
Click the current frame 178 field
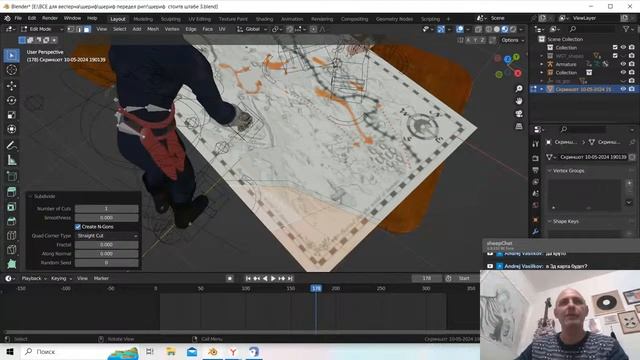coord(427,278)
